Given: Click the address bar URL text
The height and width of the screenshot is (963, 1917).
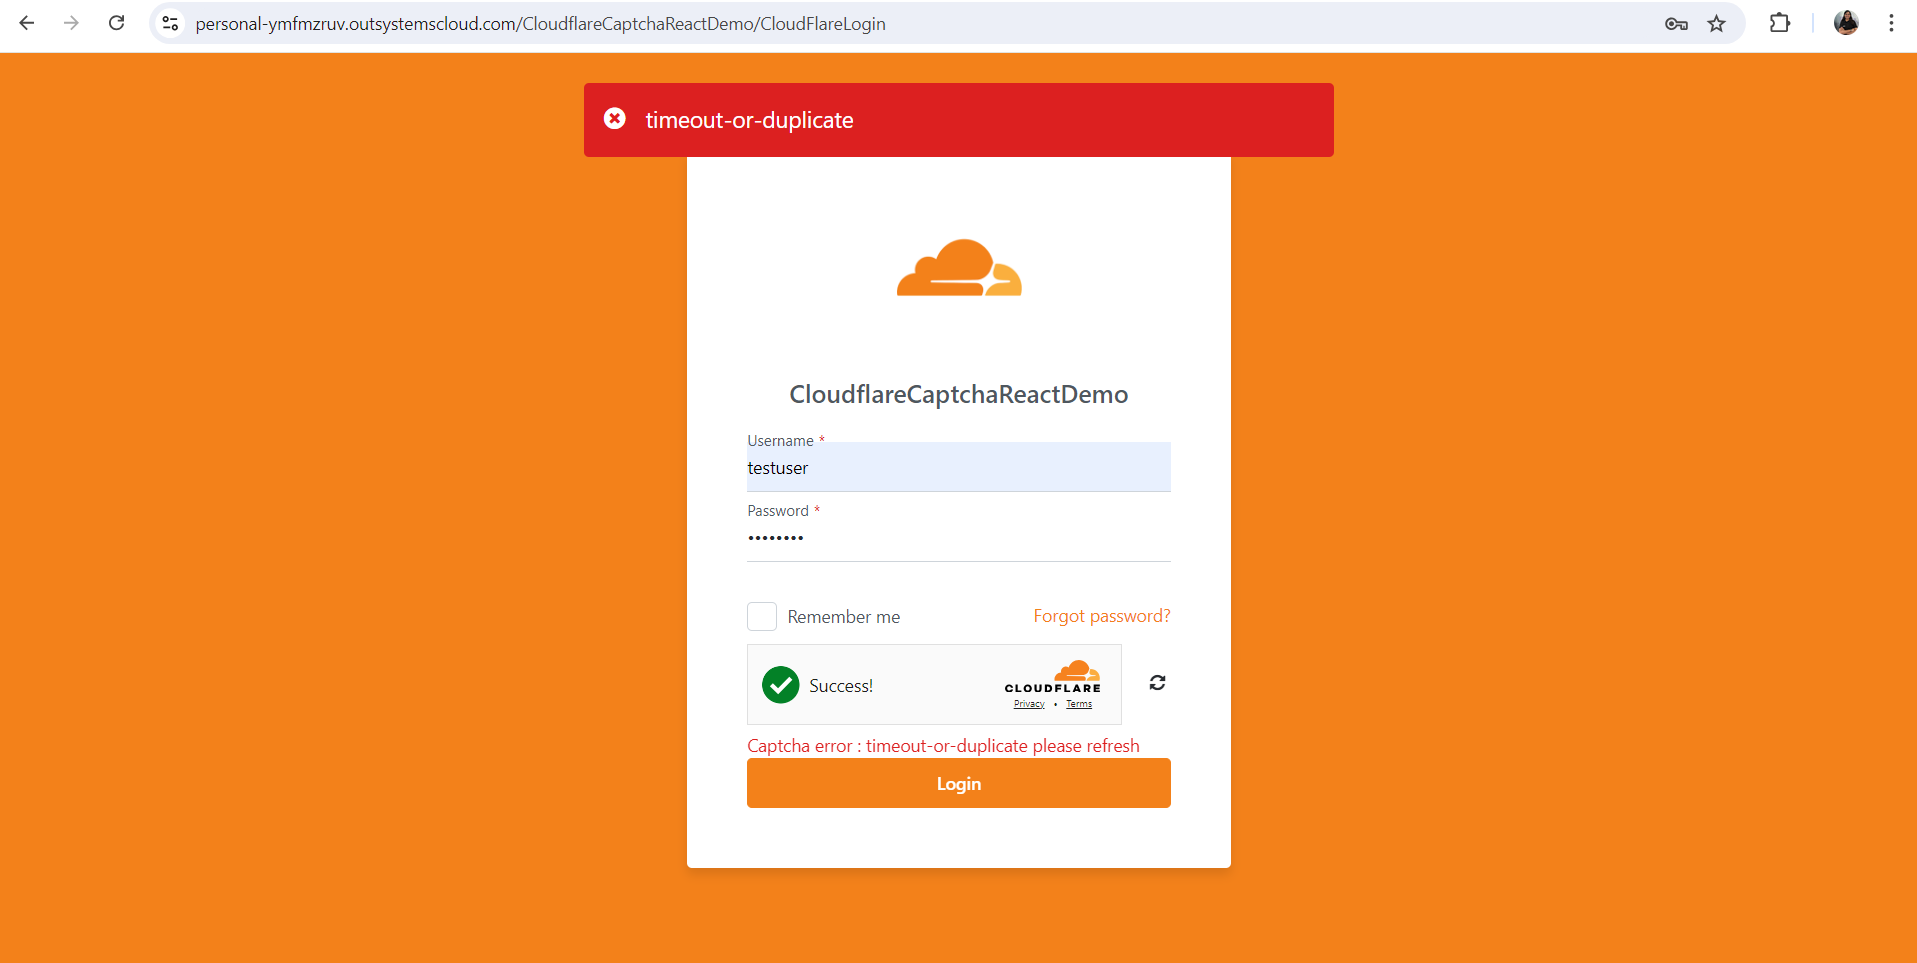Looking at the screenshot, I should 540,24.
